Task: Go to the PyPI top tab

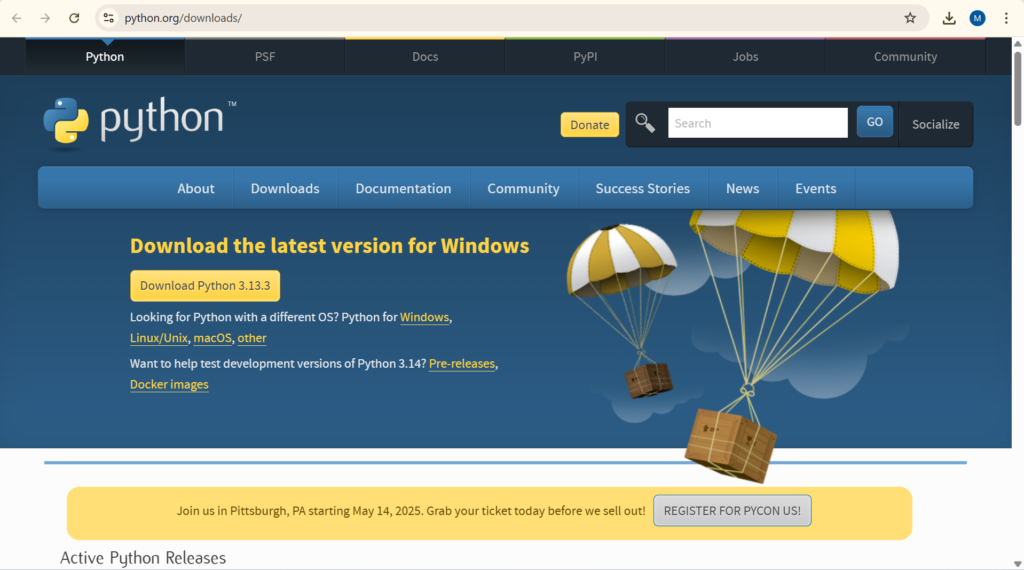Action: pos(585,57)
